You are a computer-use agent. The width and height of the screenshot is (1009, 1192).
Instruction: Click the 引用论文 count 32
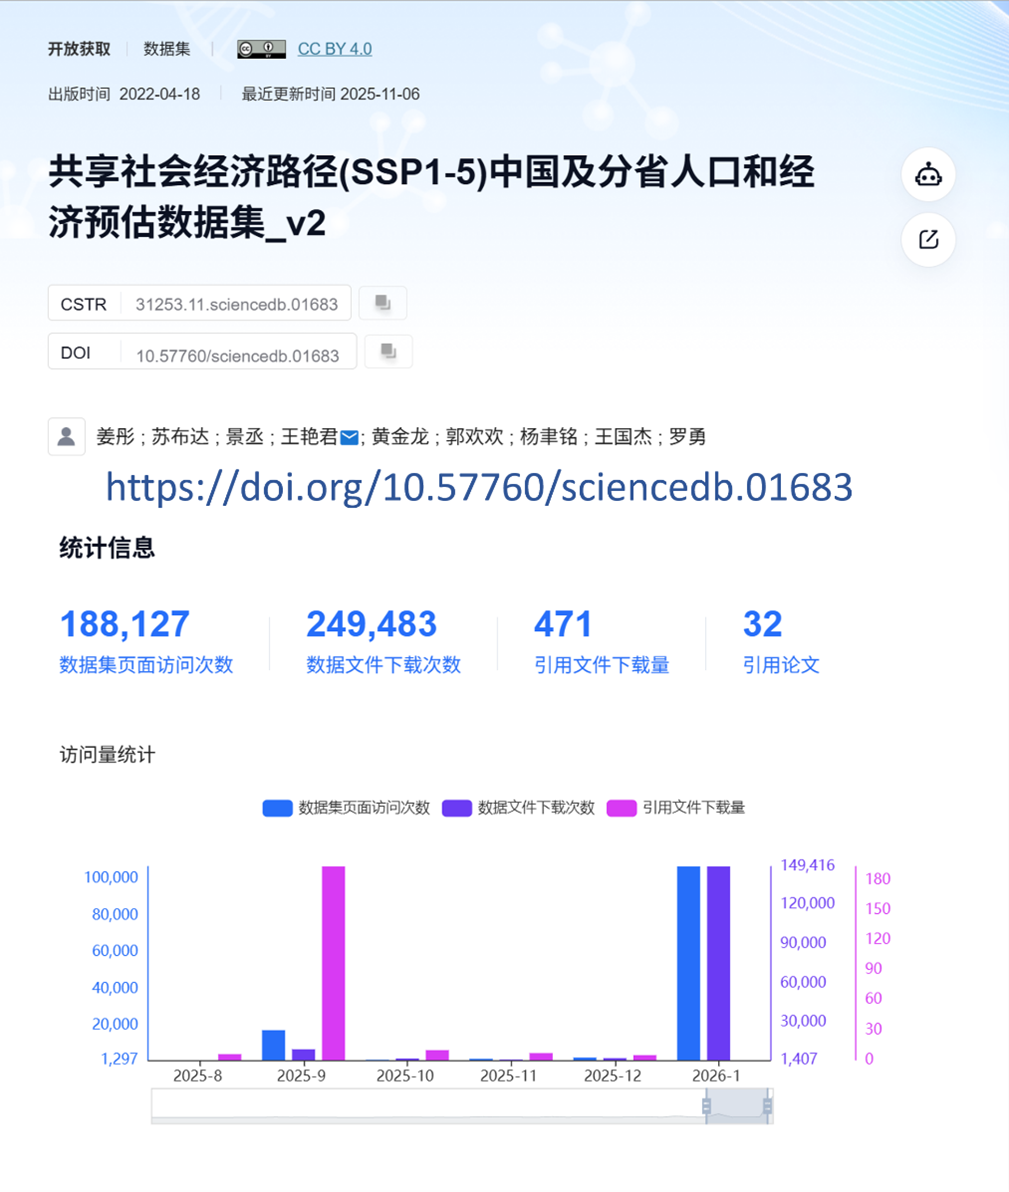[762, 624]
